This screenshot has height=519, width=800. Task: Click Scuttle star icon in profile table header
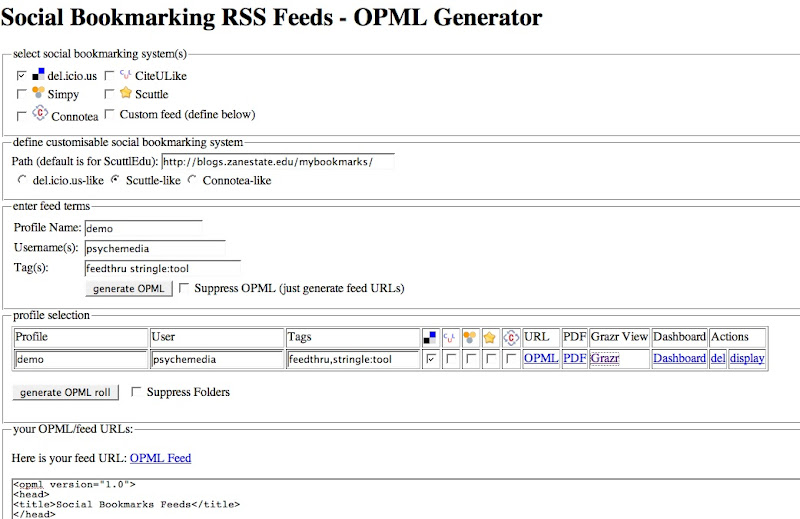pos(490,337)
